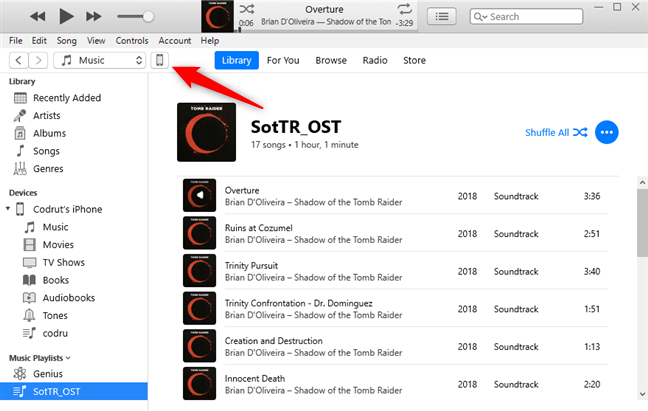Screen dimensions: 648x411
Task: Click scrollbar up arrow in song list
Action: click(642, 182)
